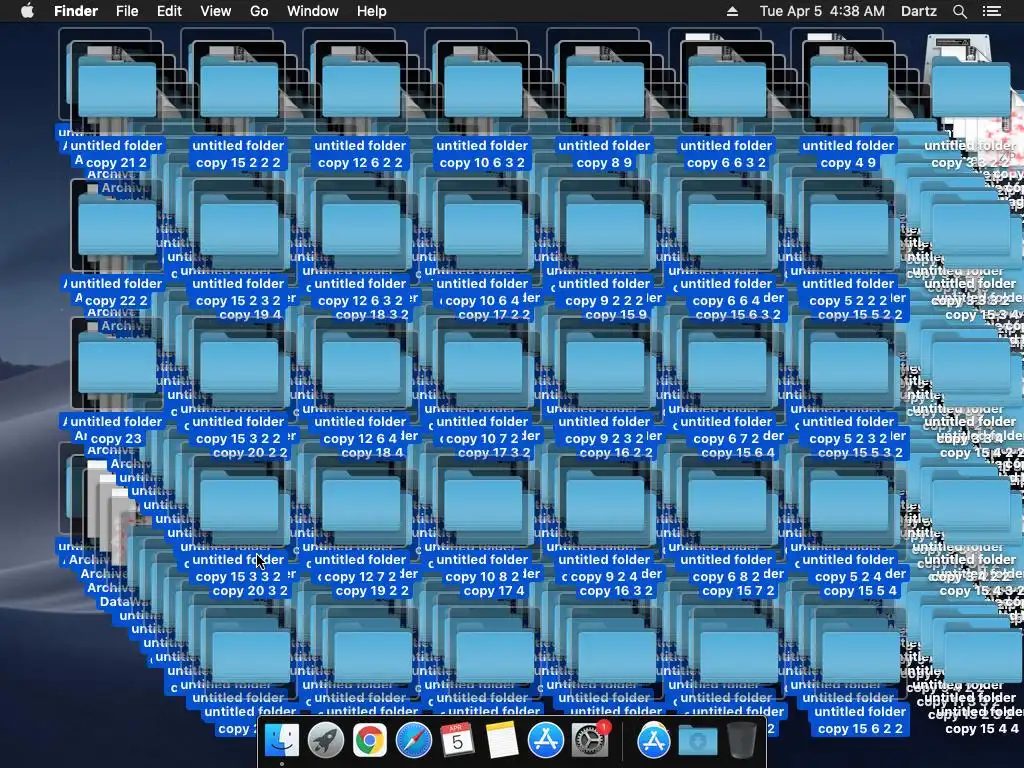The image size is (1024, 768).
Task: Click label 'untitled folder copy 9 2 4'
Action: pyautogui.click(x=604, y=568)
